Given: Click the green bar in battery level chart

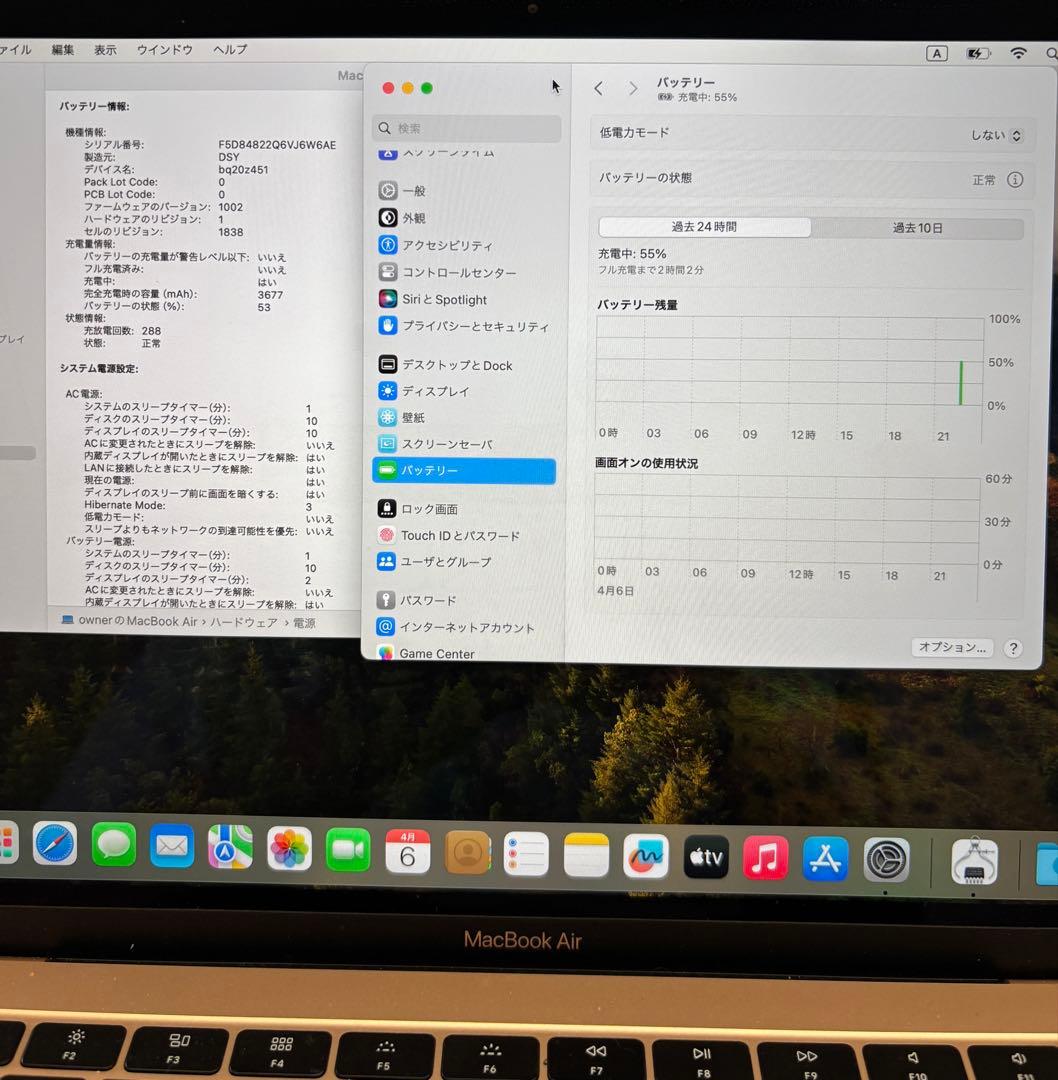Looking at the screenshot, I should (x=961, y=382).
